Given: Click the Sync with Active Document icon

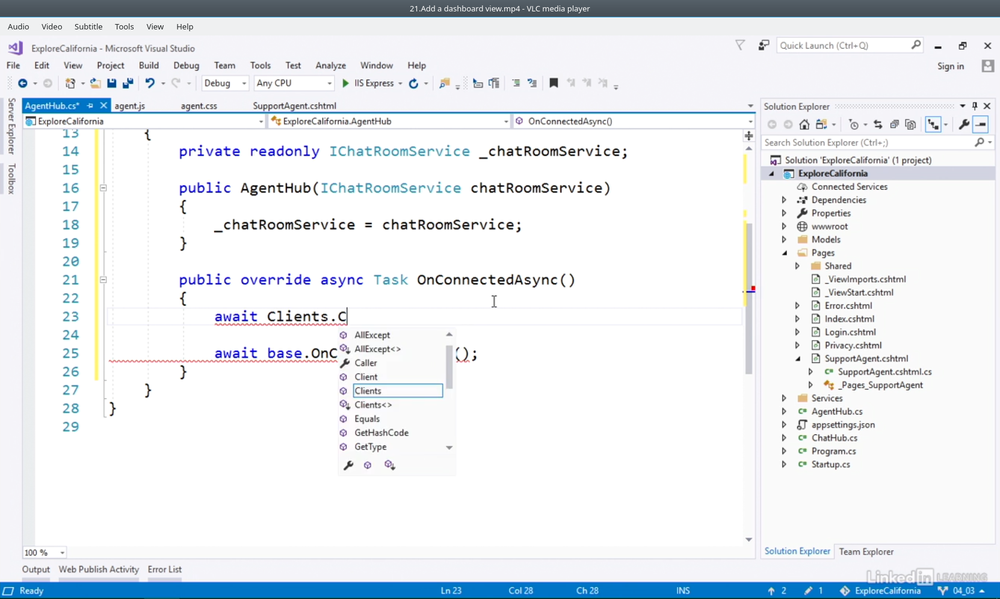Looking at the screenshot, I should (878, 124).
